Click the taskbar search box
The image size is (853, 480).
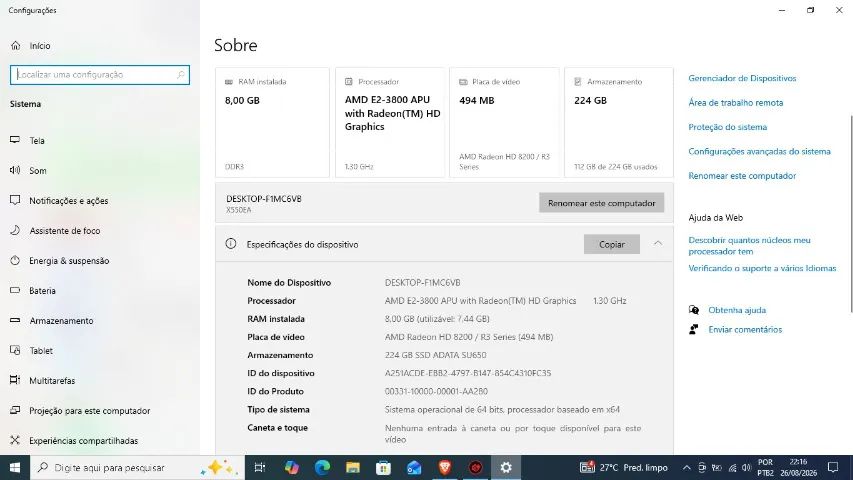[137, 467]
